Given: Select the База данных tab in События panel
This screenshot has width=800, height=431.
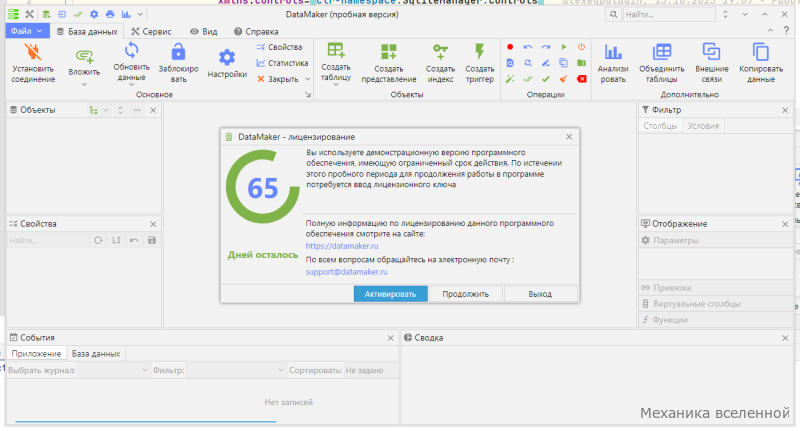Looking at the screenshot, I should click(x=96, y=353).
